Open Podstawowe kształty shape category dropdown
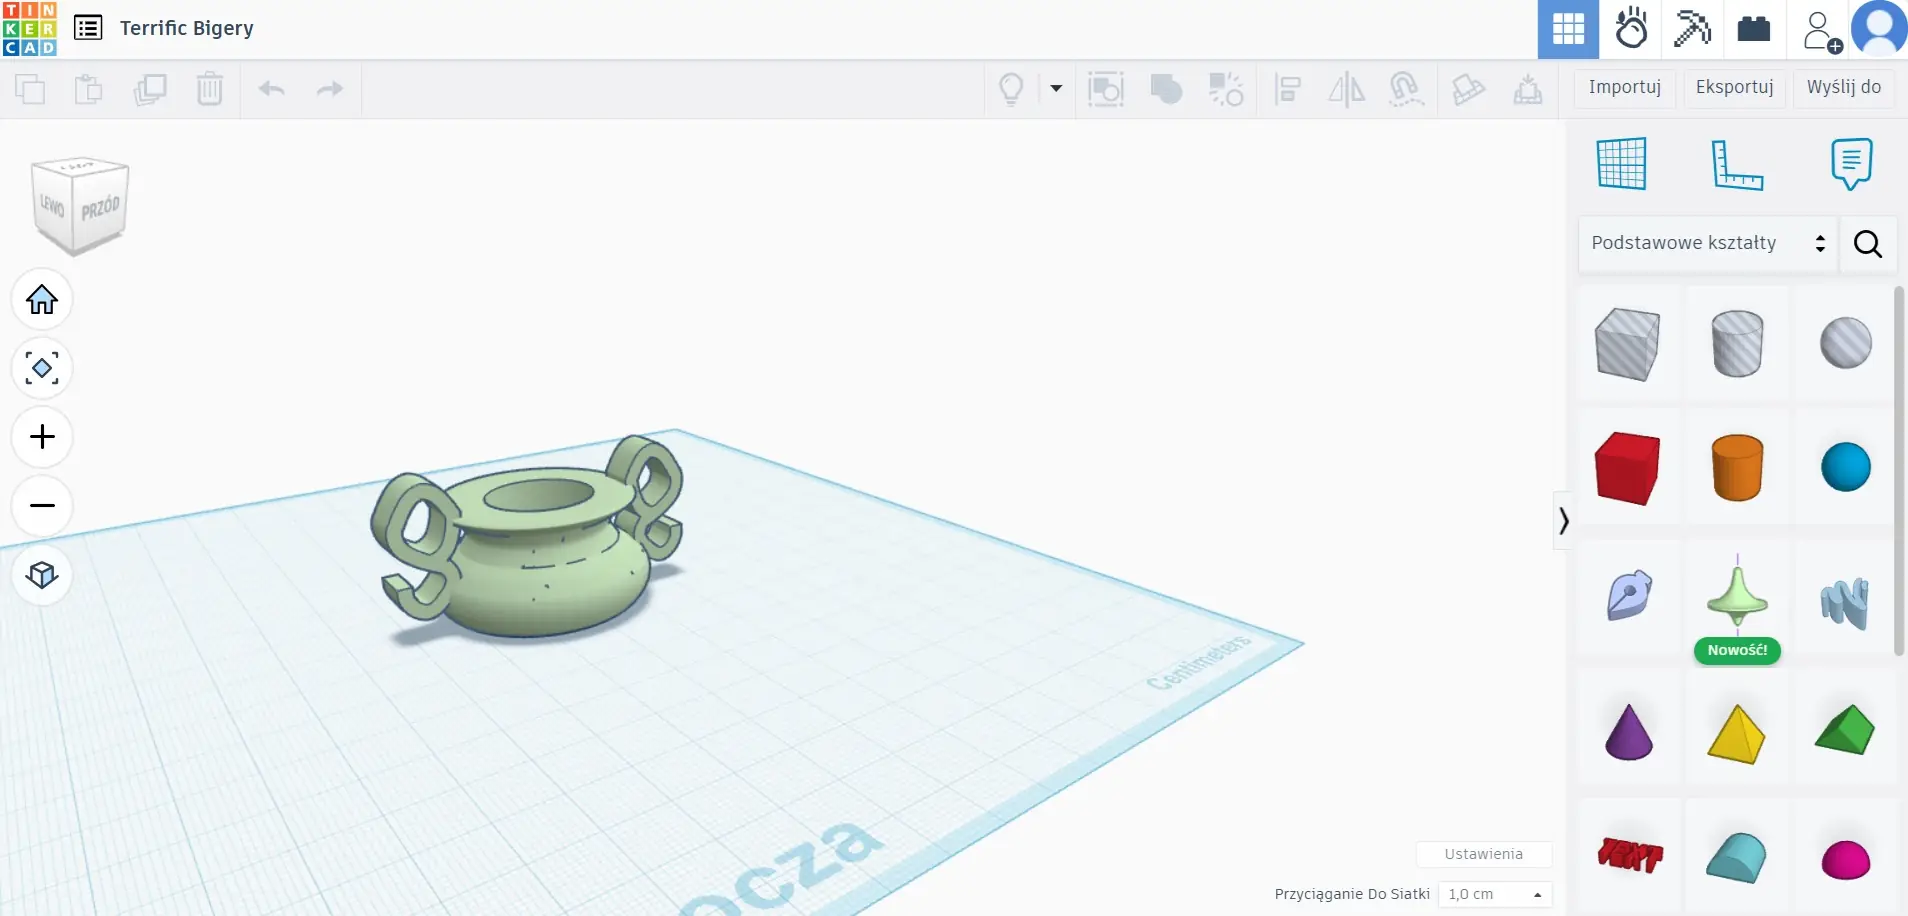The height and width of the screenshot is (916, 1908). pyautogui.click(x=1707, y=243)
